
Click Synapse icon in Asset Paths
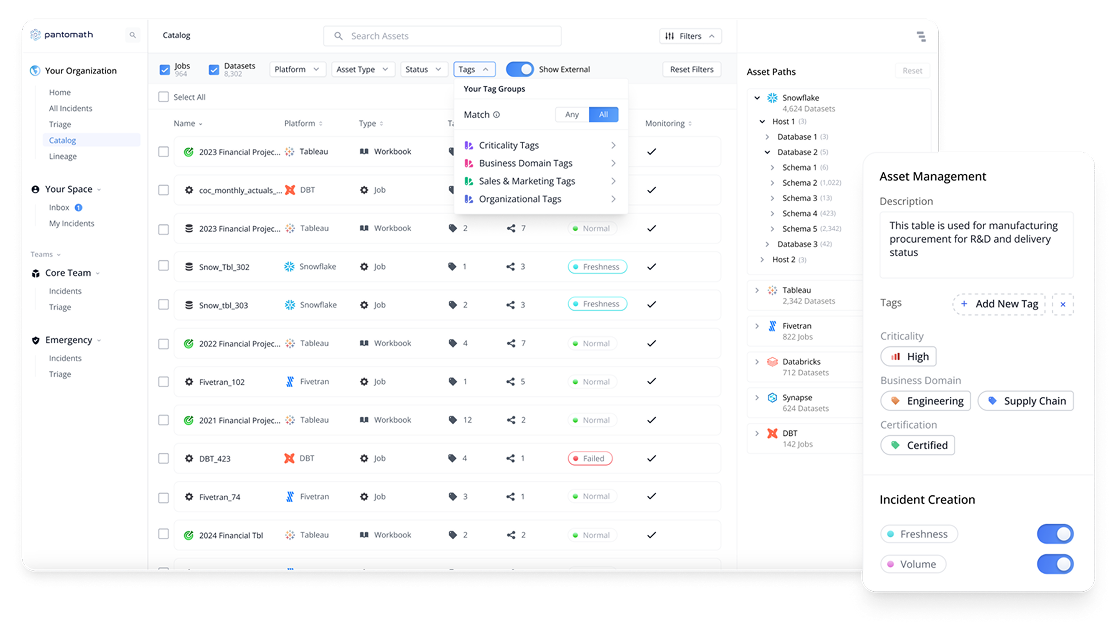coord(772,397)
